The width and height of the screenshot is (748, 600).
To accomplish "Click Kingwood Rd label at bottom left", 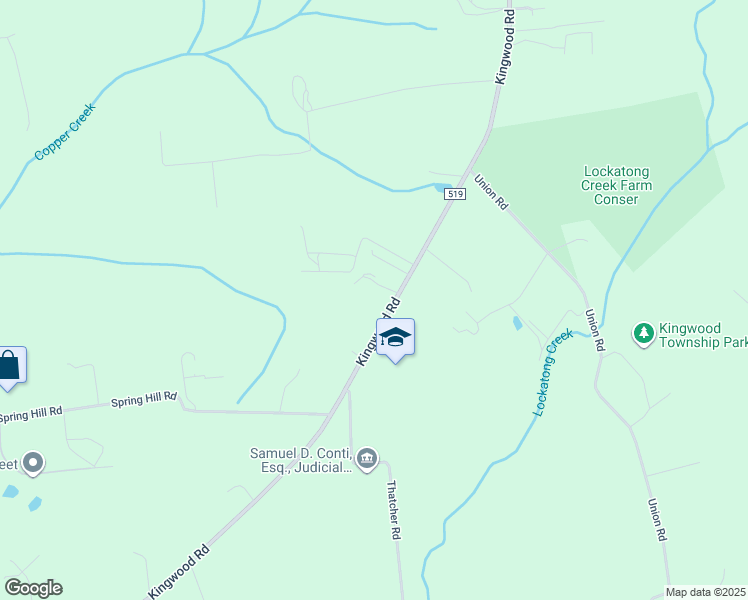I will [179, 571].
